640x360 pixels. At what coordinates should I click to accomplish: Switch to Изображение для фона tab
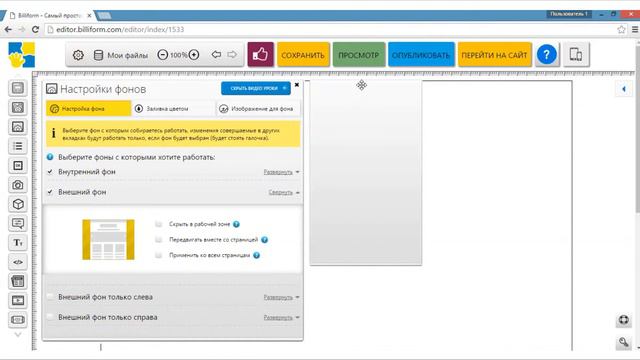(258, 109)
